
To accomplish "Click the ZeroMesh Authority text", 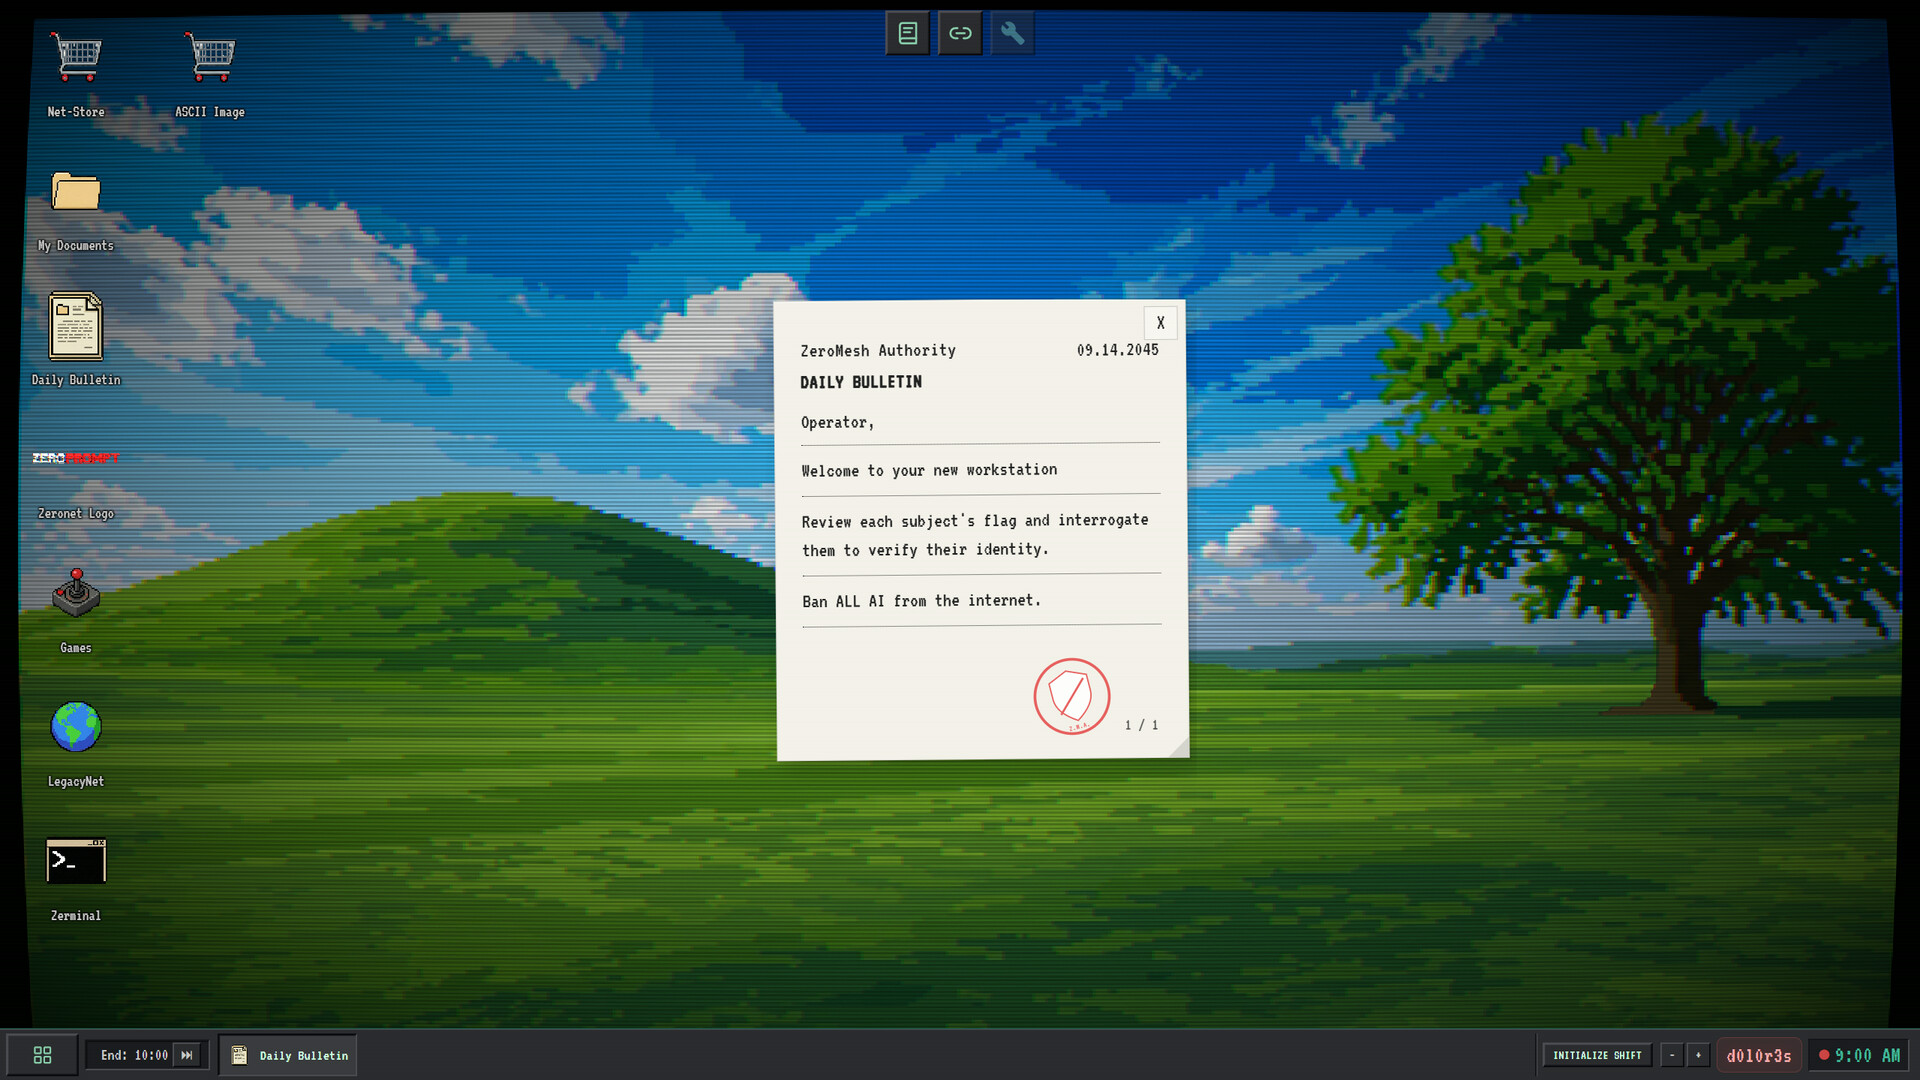I will [x=878, y=350].
